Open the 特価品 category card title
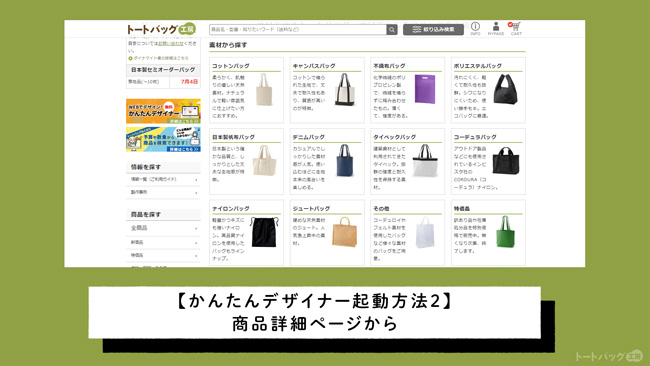The image size is (650, 366). pos(462,208)
